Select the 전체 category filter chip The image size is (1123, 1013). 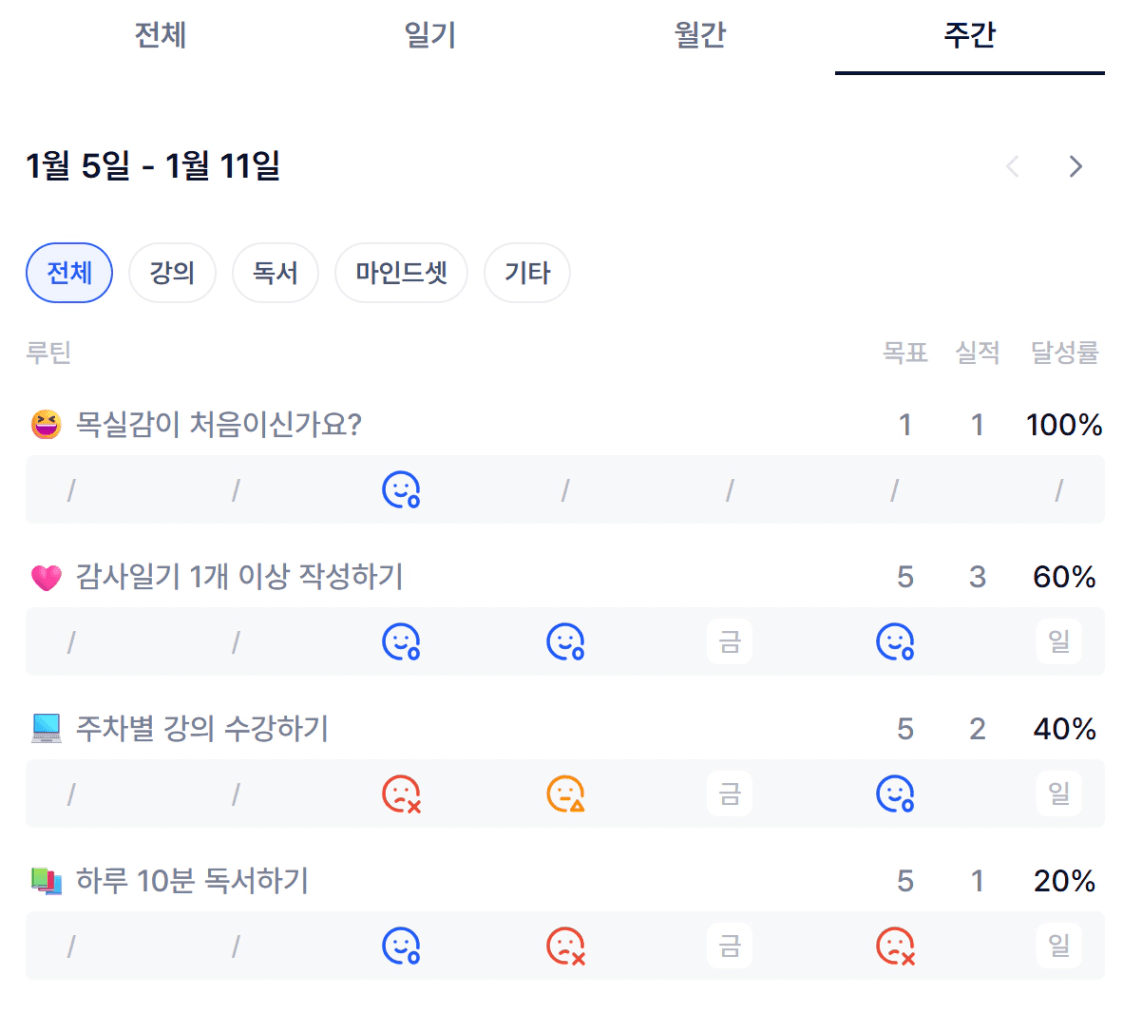(x=69, y=273)
